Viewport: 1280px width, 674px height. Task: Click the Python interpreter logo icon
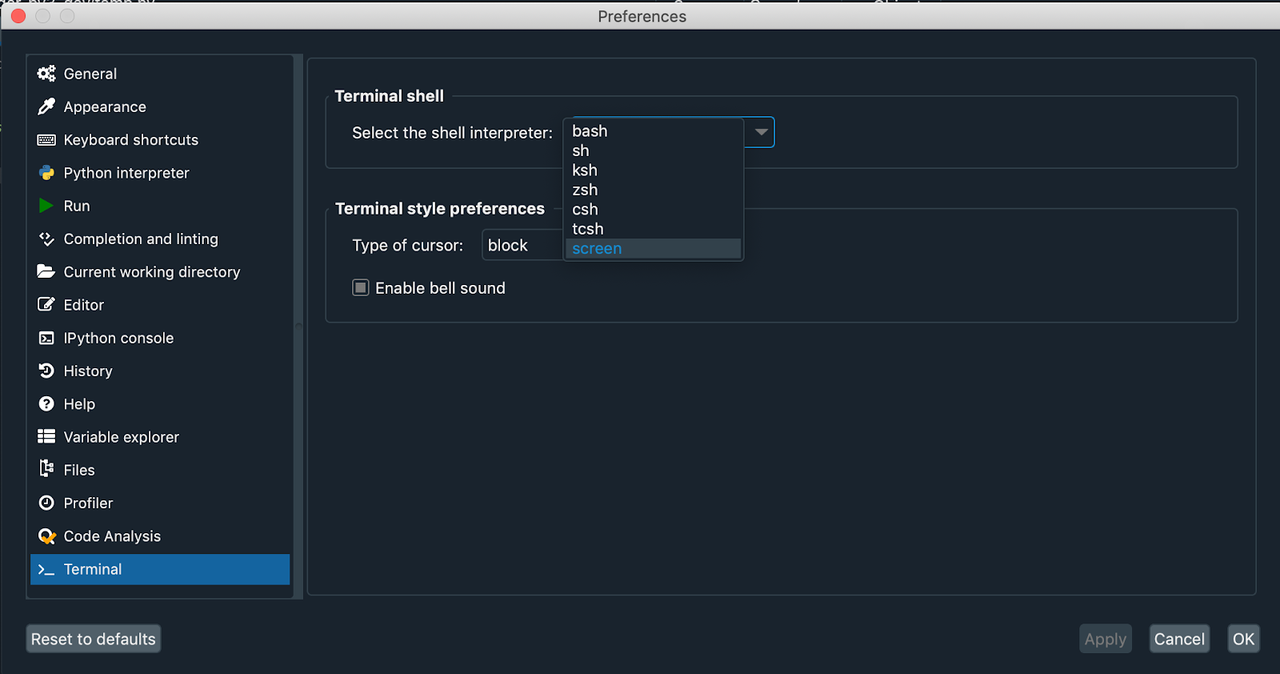[46, 173]
